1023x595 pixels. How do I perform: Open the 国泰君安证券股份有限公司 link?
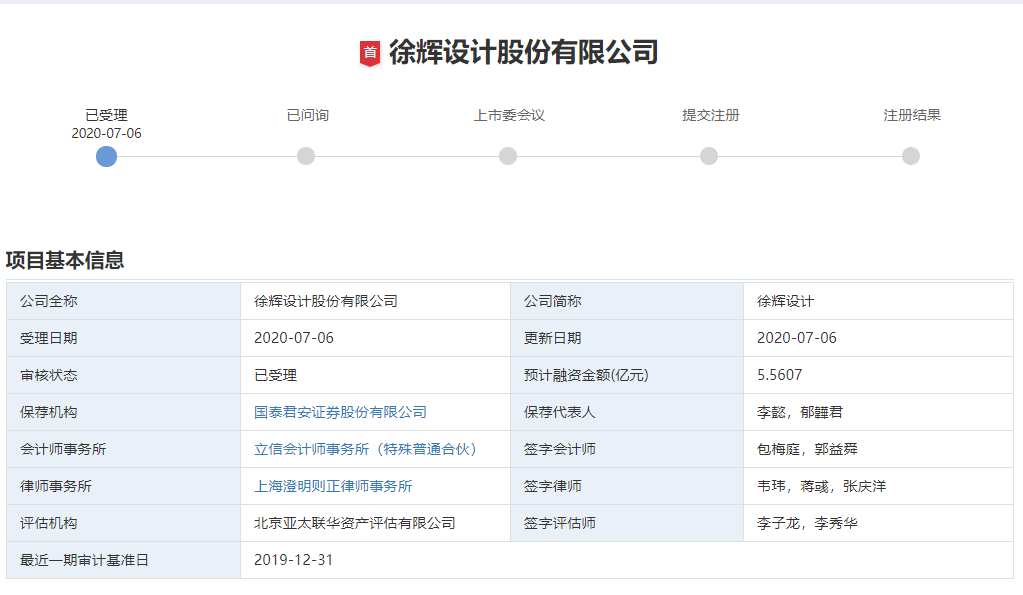point(341,412)
